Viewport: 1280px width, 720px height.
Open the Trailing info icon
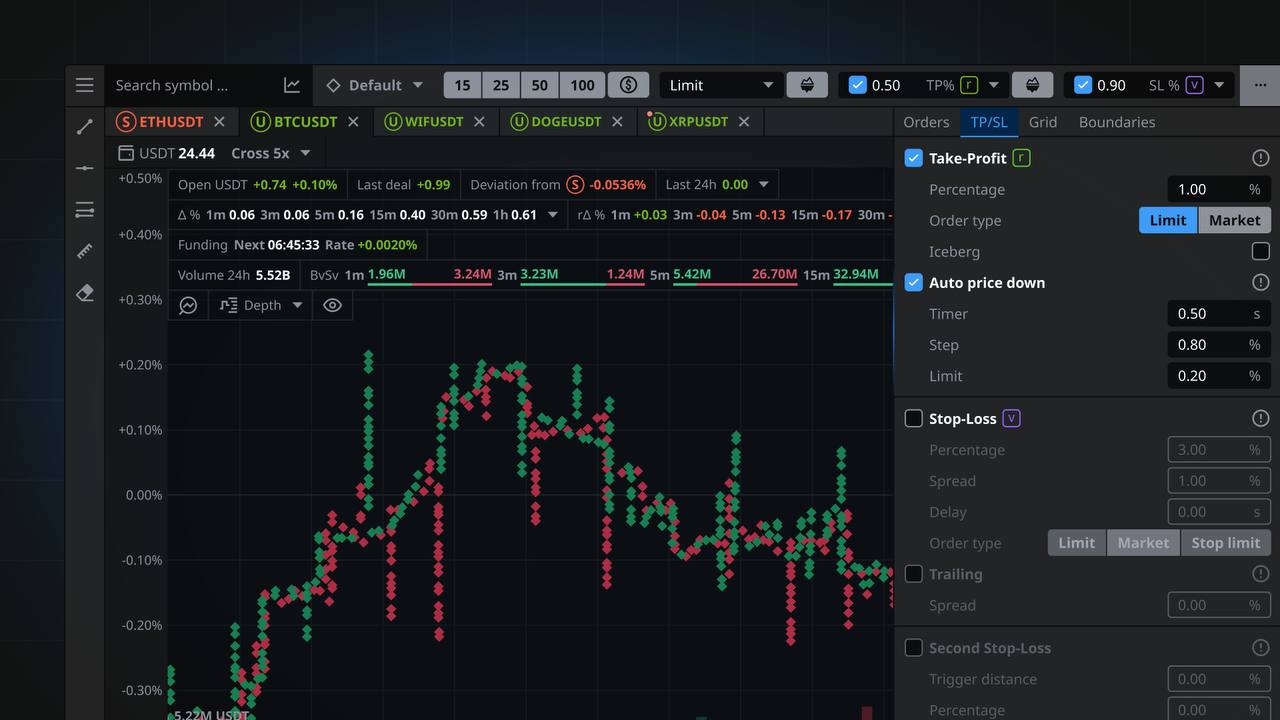tap(1260, 574)
